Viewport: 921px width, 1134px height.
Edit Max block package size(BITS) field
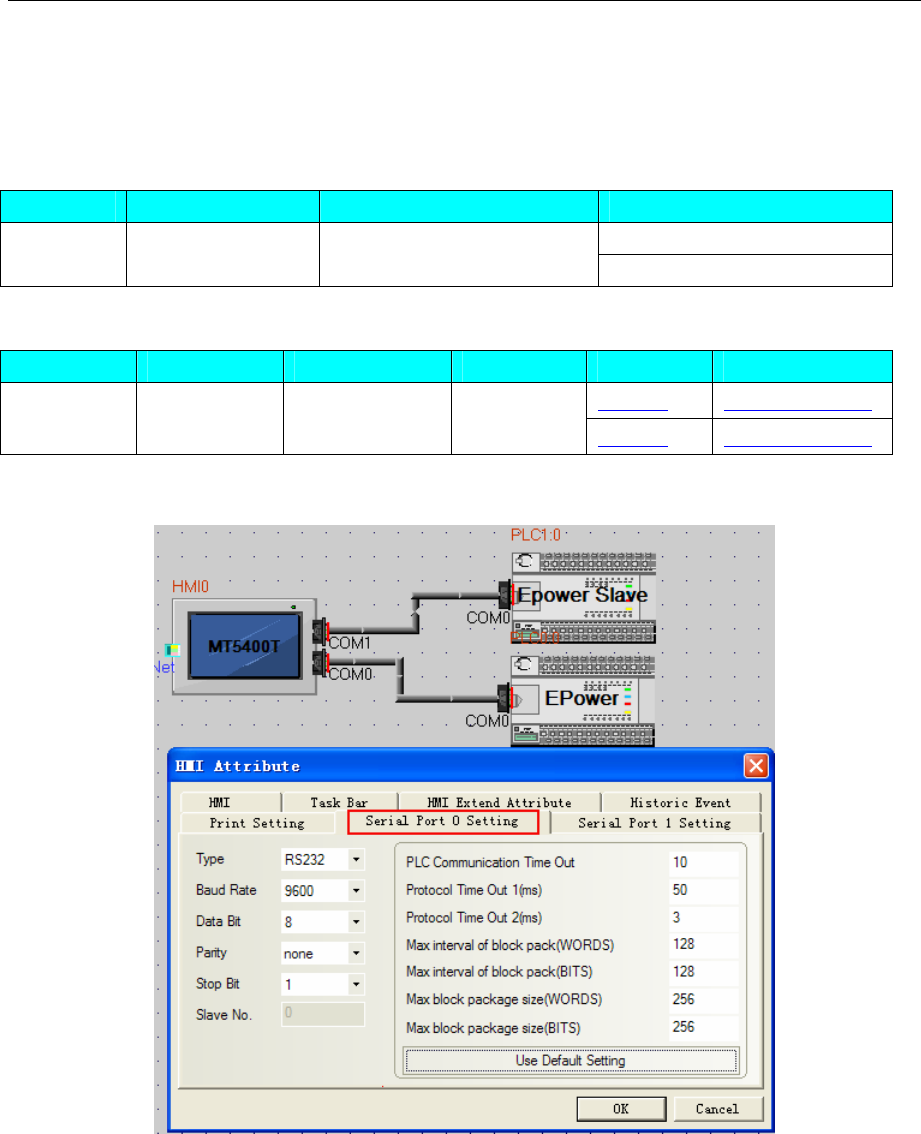703,1027
